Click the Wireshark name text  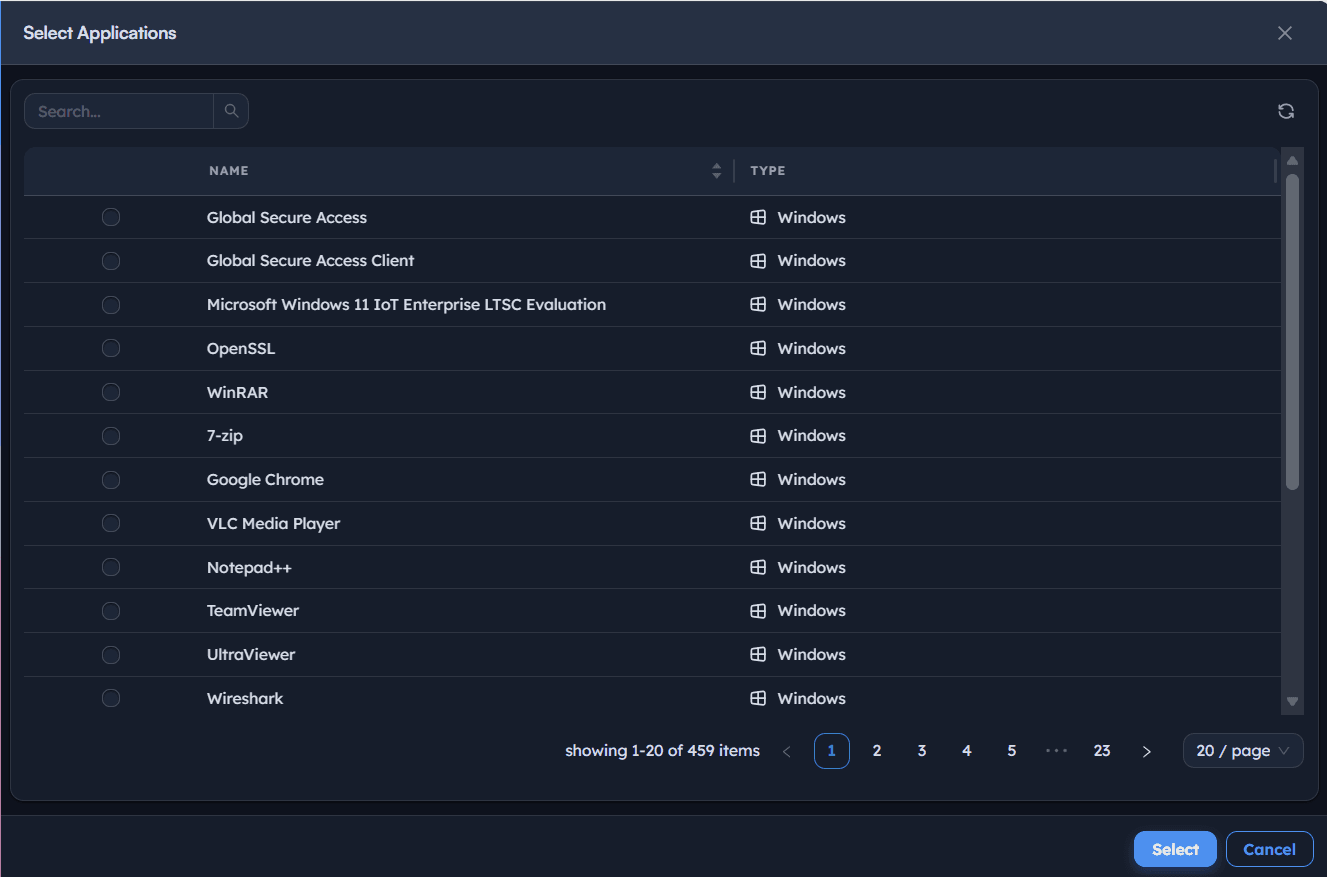pos(245,698)
